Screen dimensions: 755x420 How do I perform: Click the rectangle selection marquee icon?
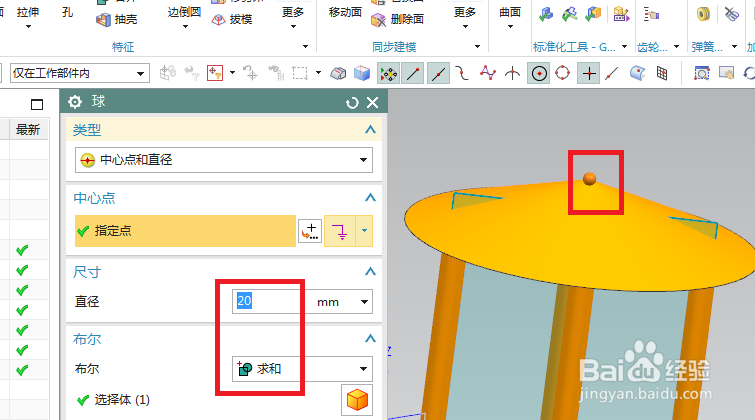(x=300, y=73)
